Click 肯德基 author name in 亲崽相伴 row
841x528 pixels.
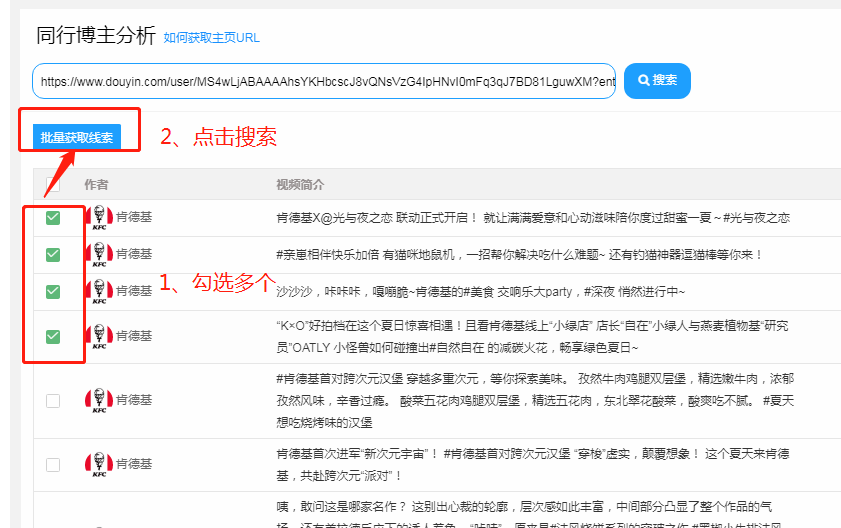click(x=134, y=254)
